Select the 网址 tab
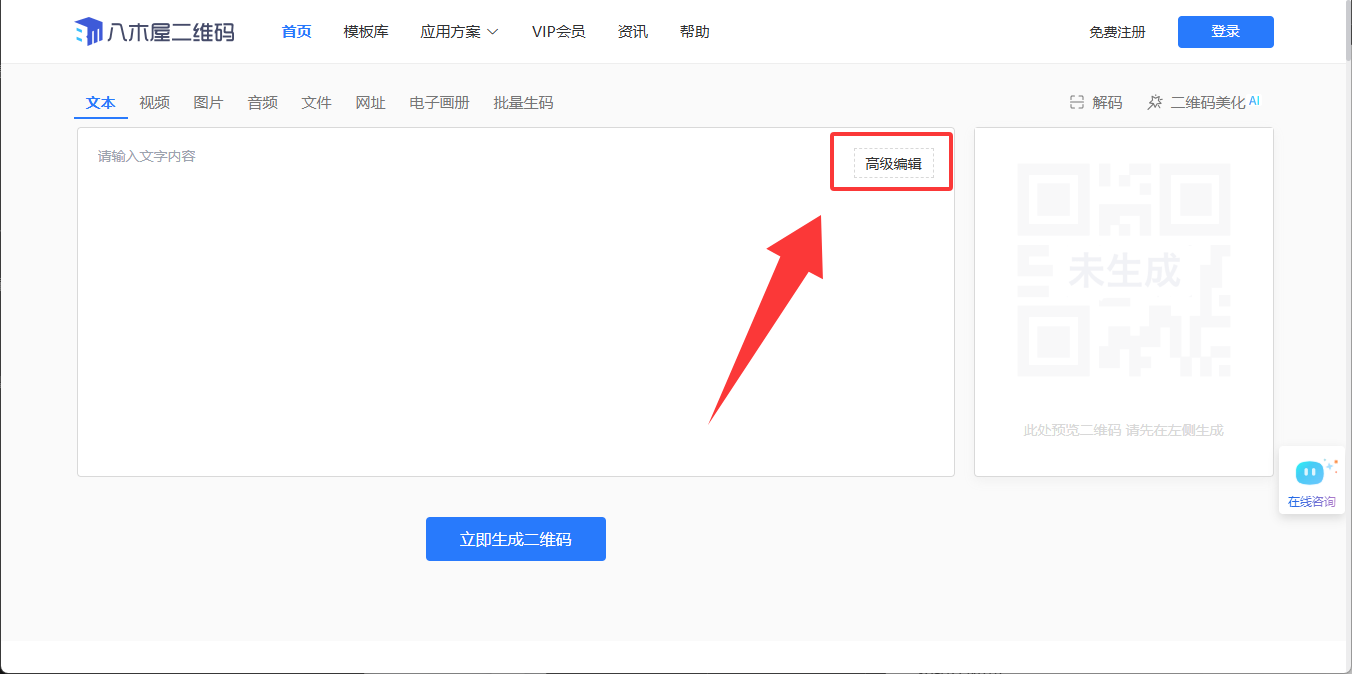1352x674 pixels. click(370, 102)
